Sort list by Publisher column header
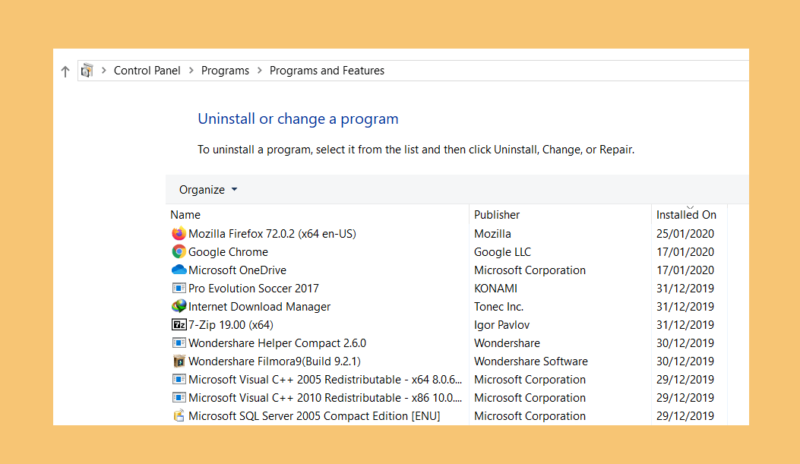The height and width of the screenshot is (464, 800). coord(496,215)
